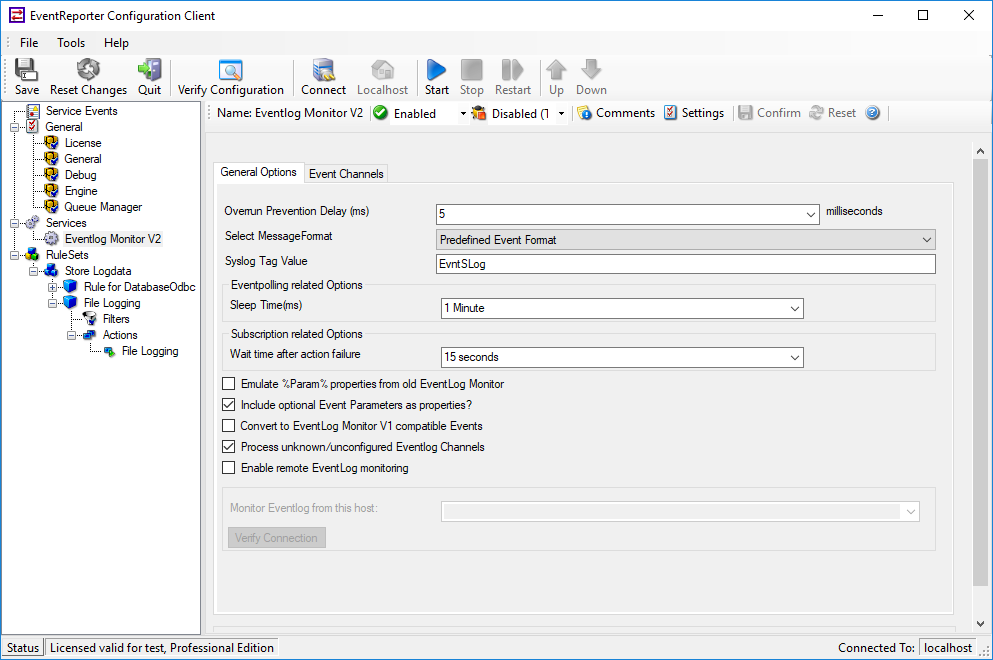Open Sleep Time dropdown
Image resolution: width=993 pixels, height=660 pixels.
(795, 308)
